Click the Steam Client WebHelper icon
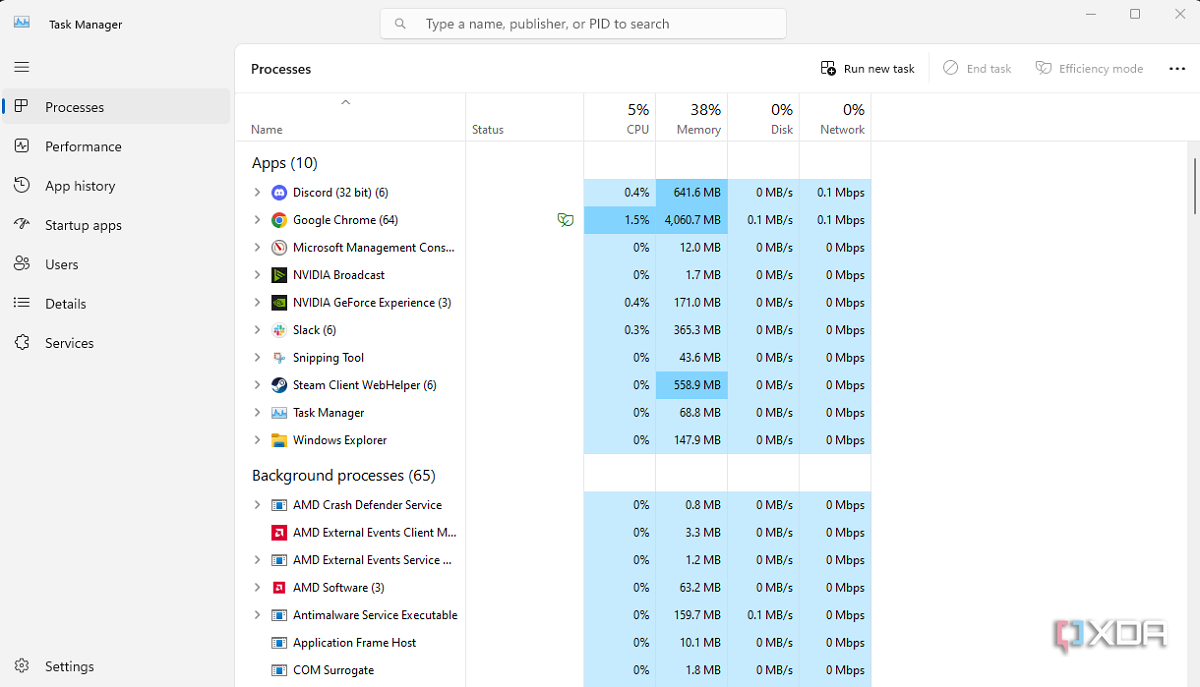 278,385
